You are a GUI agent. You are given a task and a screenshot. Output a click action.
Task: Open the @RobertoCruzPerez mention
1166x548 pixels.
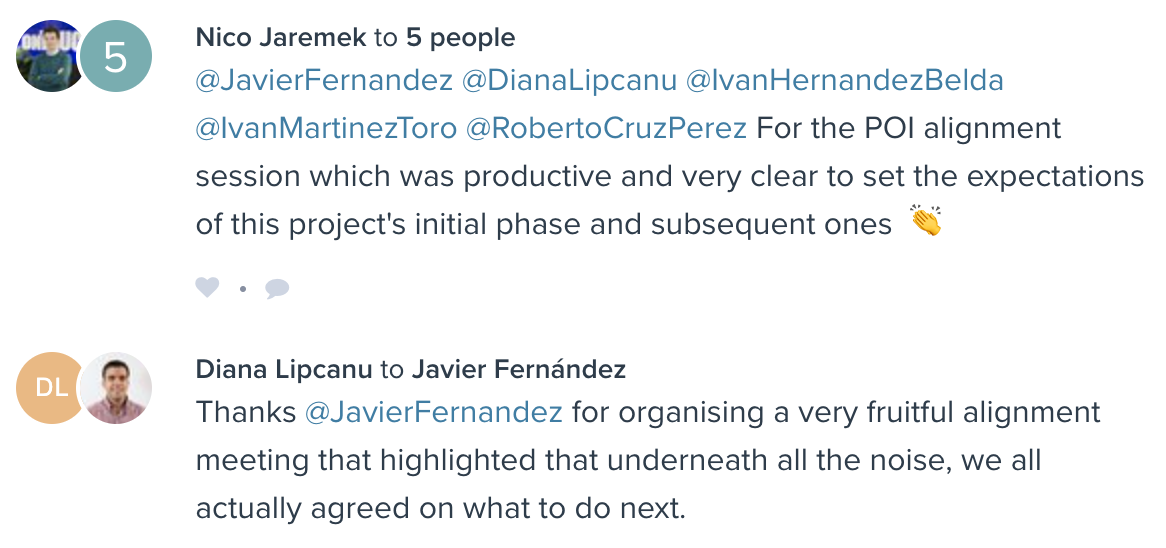[606, 128]
